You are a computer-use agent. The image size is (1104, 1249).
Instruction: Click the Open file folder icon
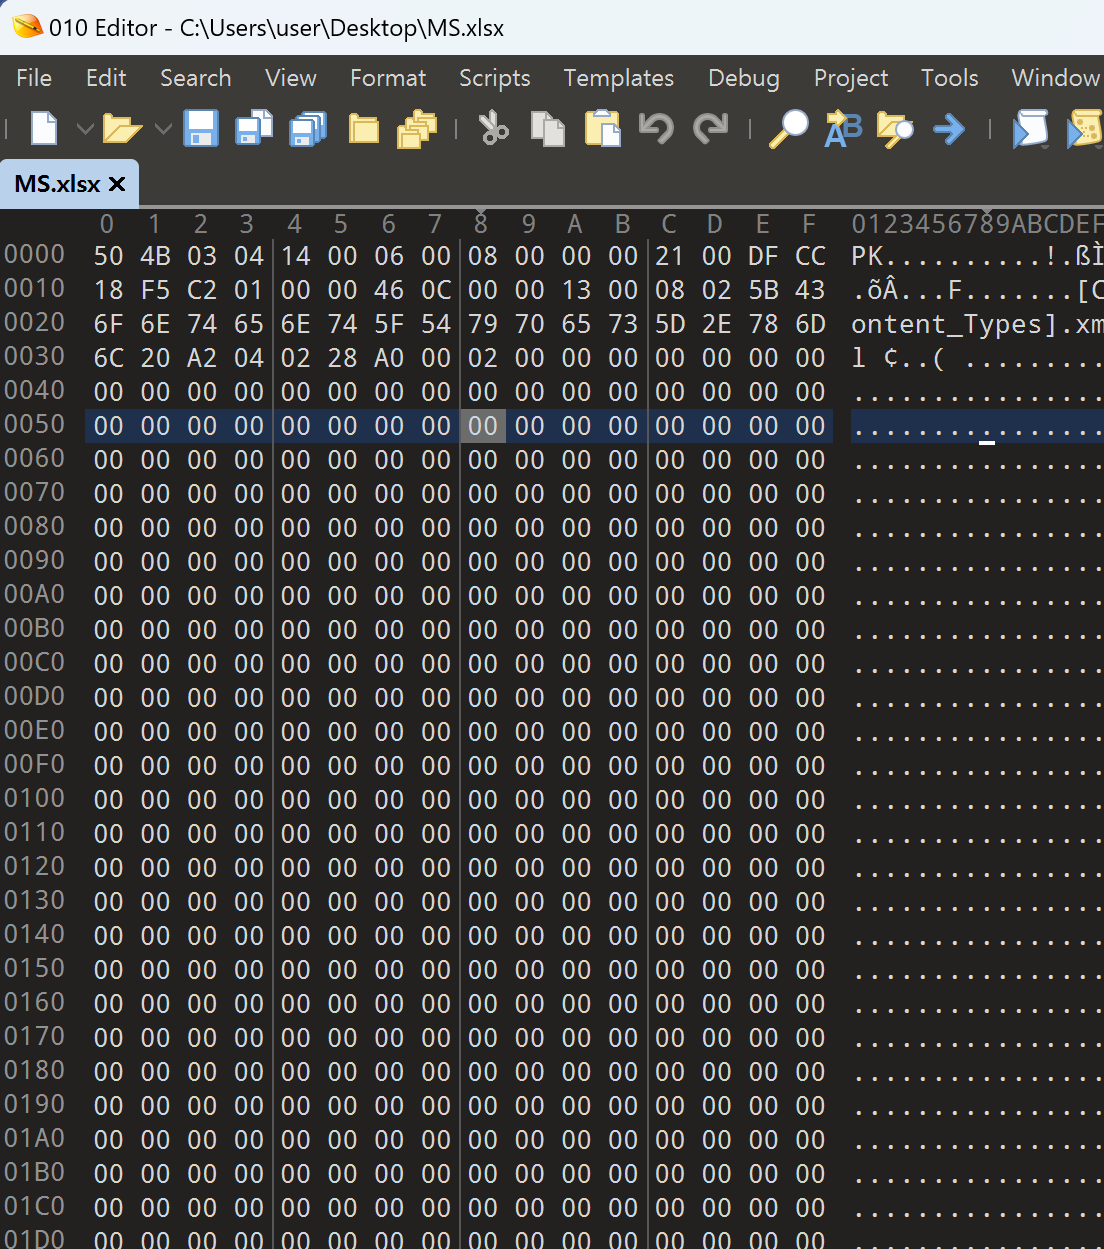122,129
